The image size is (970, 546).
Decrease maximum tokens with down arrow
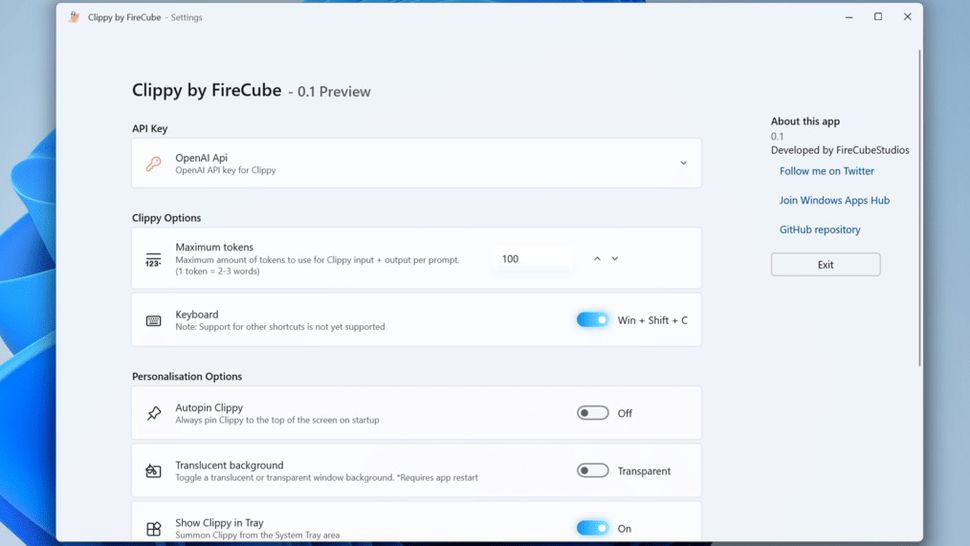(615, 259)
